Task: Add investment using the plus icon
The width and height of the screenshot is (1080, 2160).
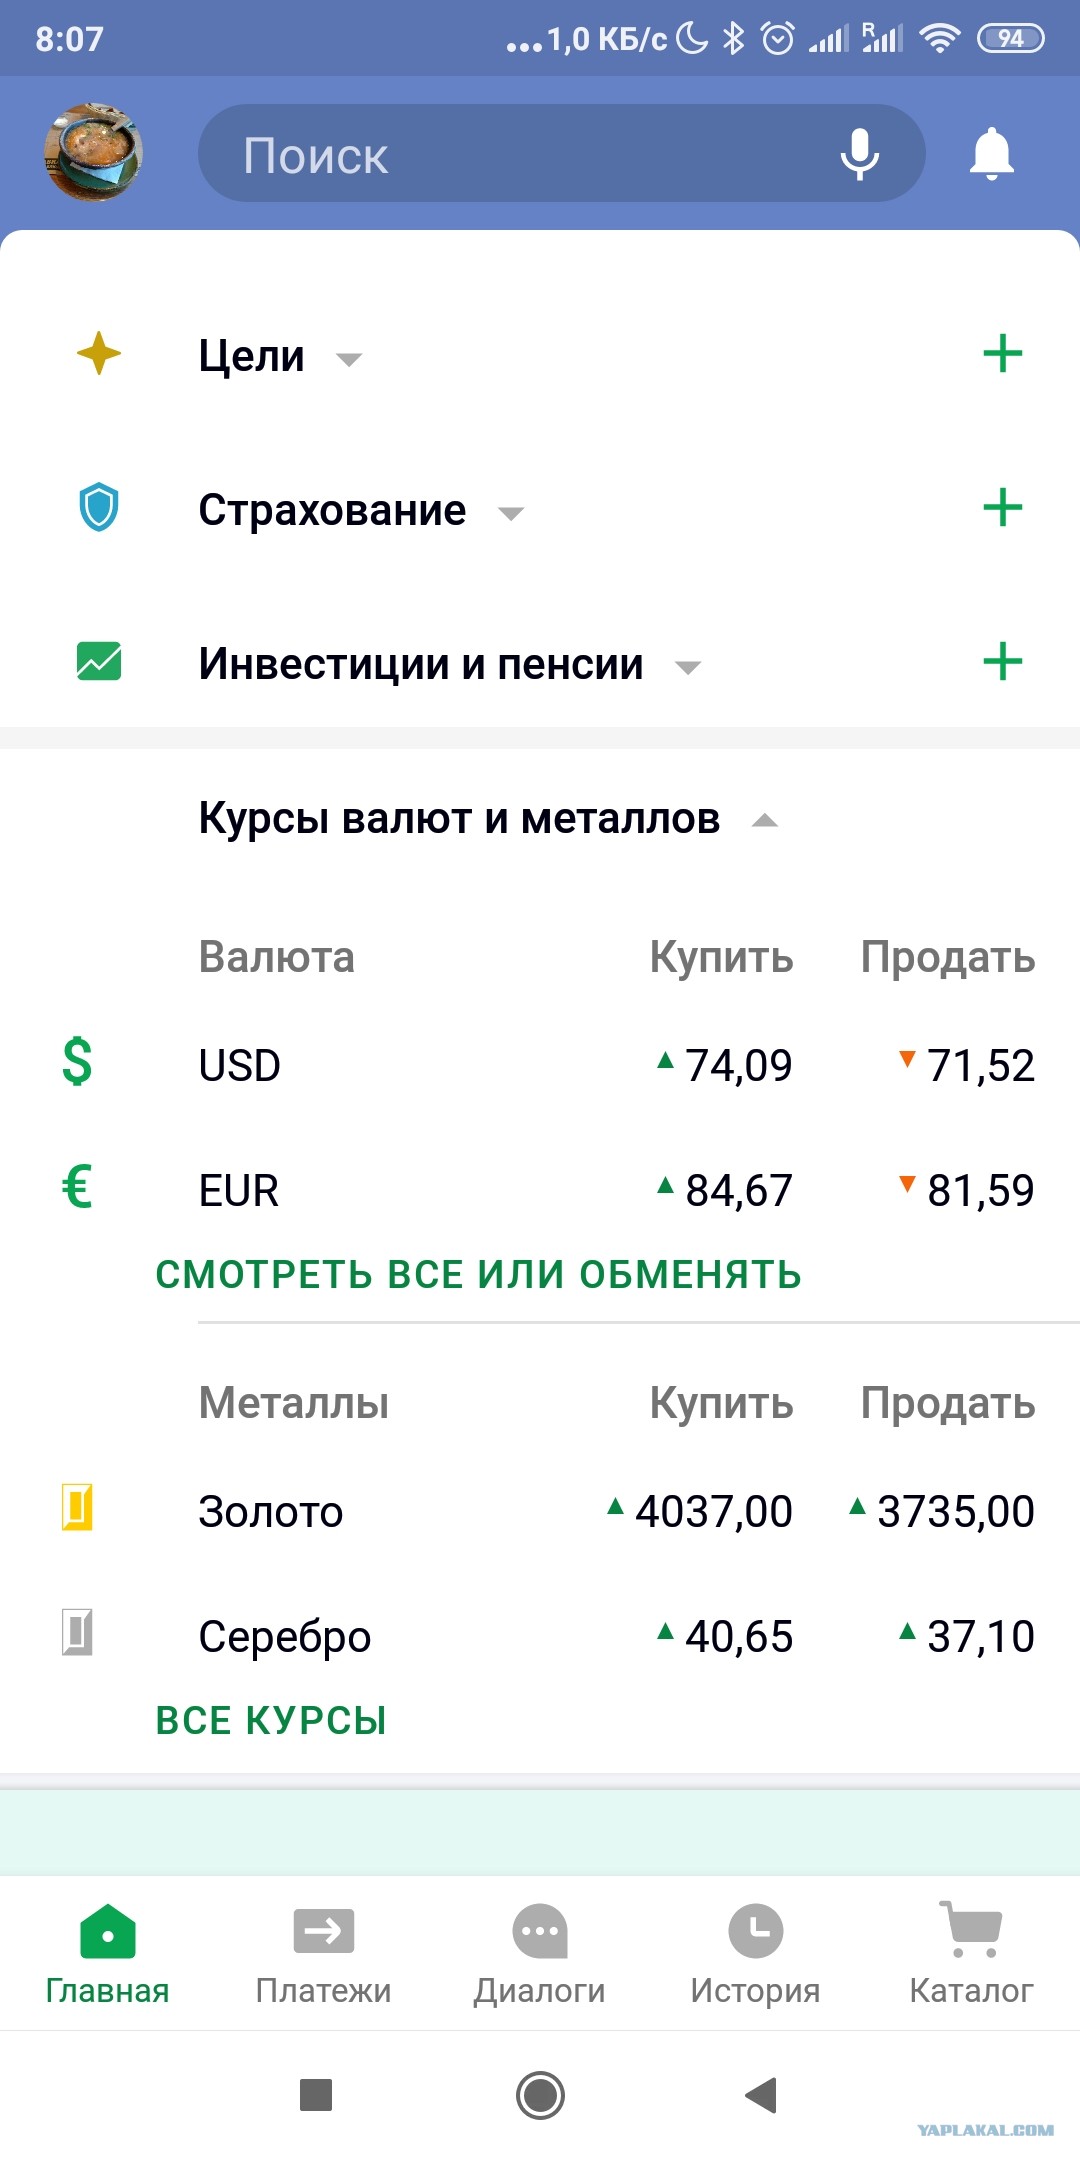Action: (1002, 662)
